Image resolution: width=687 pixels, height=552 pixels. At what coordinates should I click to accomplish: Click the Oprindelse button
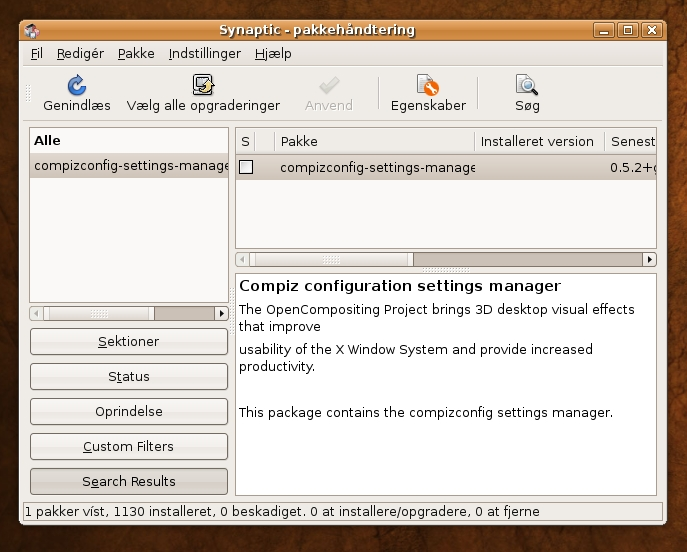(x=129, y=412)
